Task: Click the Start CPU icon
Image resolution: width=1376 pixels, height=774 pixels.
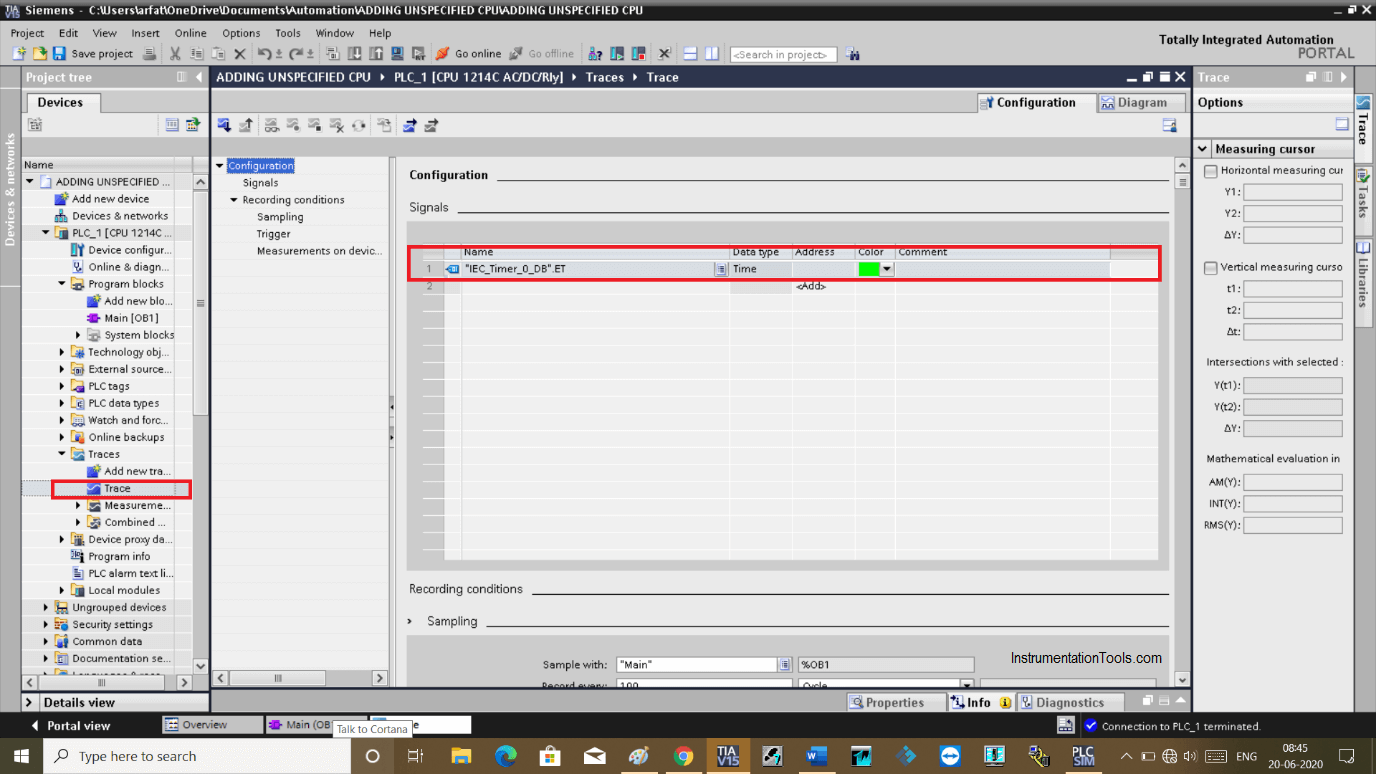Action: click(x=617, y=54)
